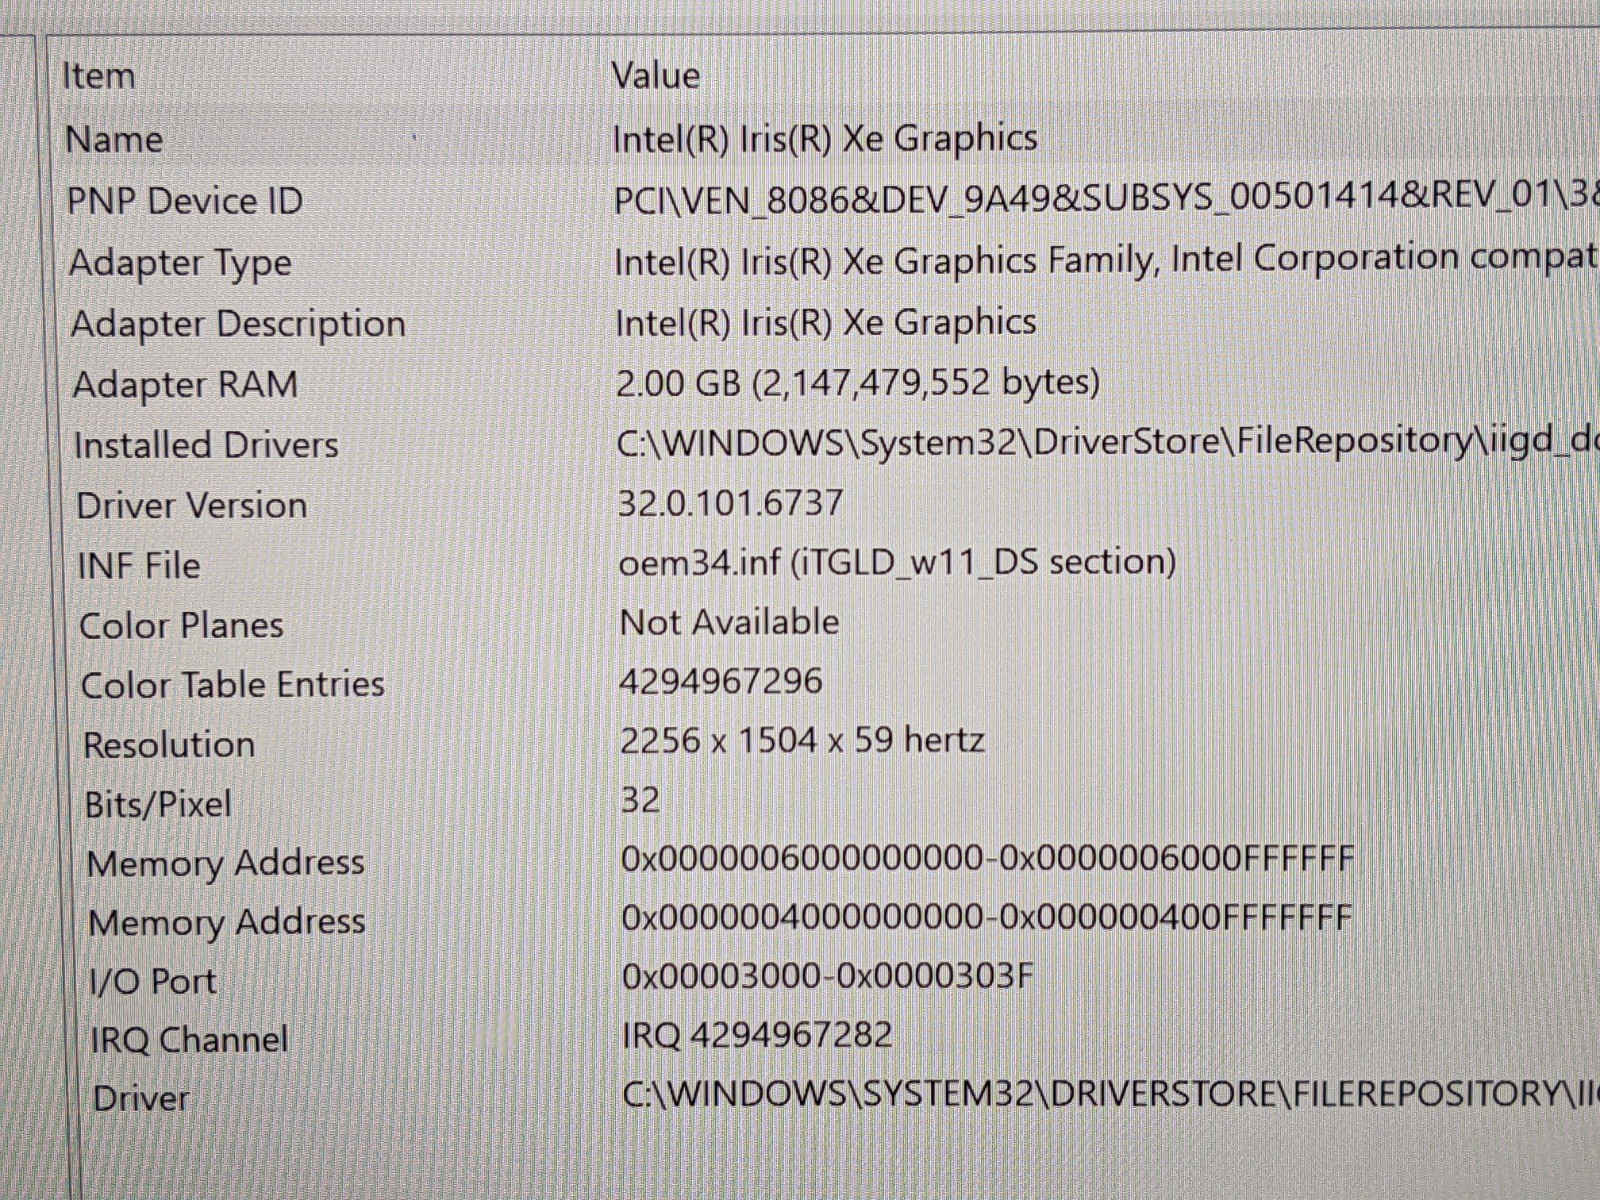1600x1200 pixels.
Task: Click the PCI\VEN_8086&DEV_9A49 device ID value
Action: coord(1106,197)
